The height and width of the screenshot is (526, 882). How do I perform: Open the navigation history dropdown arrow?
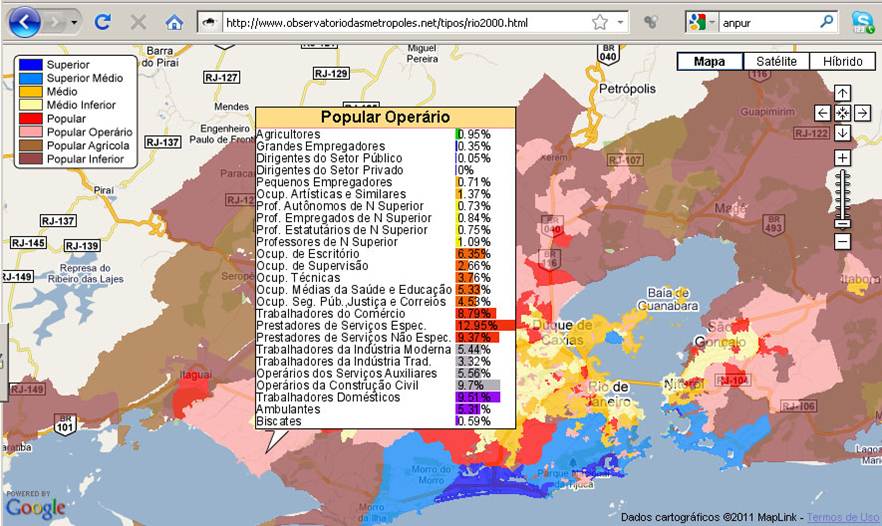tap(74, 23)
